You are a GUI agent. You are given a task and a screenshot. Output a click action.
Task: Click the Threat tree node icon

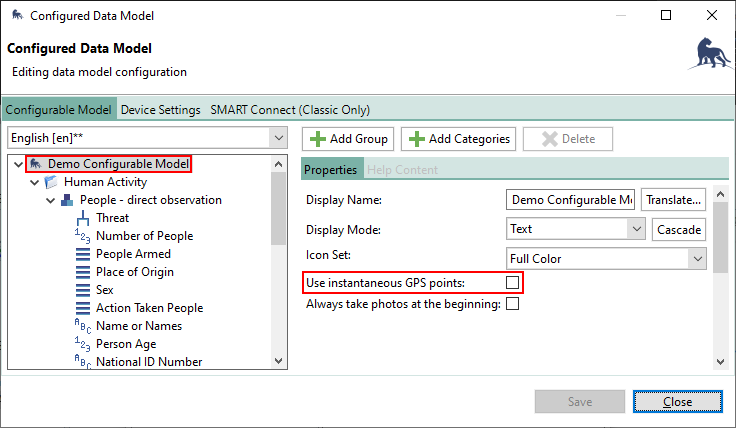pyautogui.click(x=83, y=218)
